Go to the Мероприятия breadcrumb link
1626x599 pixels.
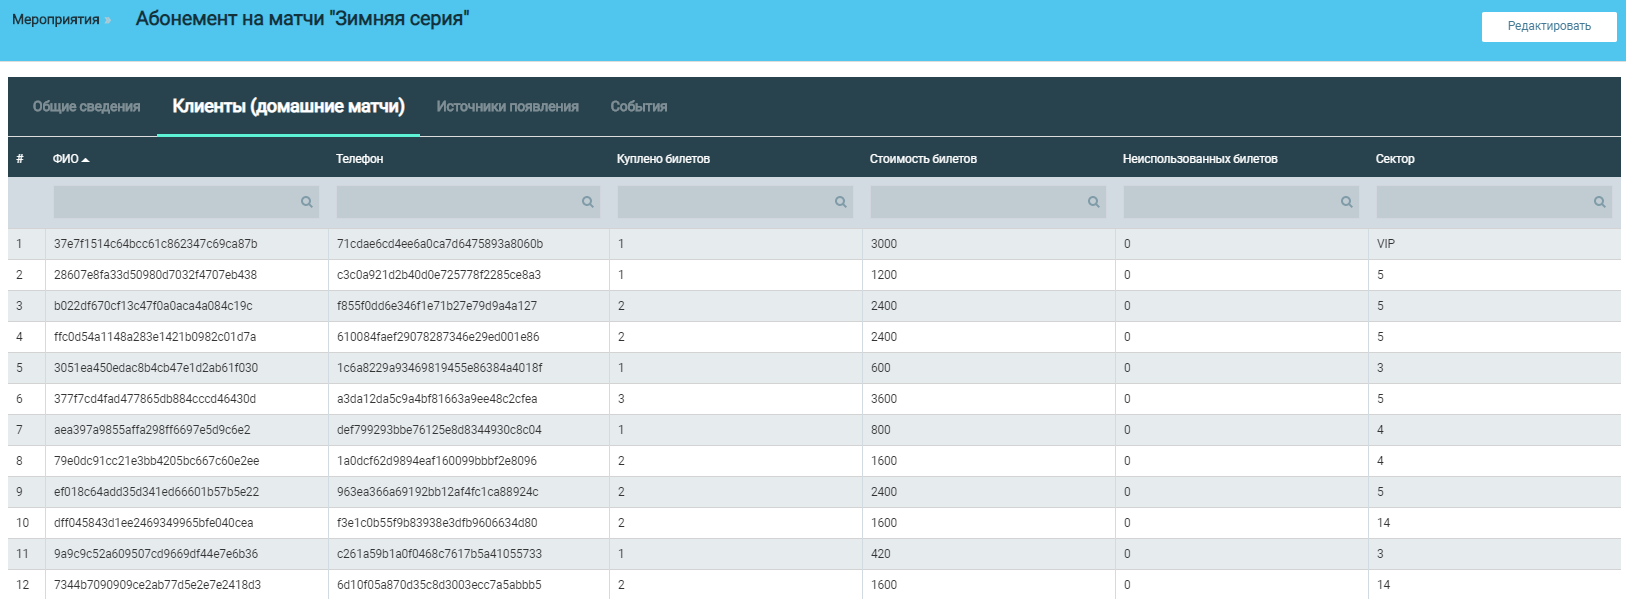click(56, 20)
